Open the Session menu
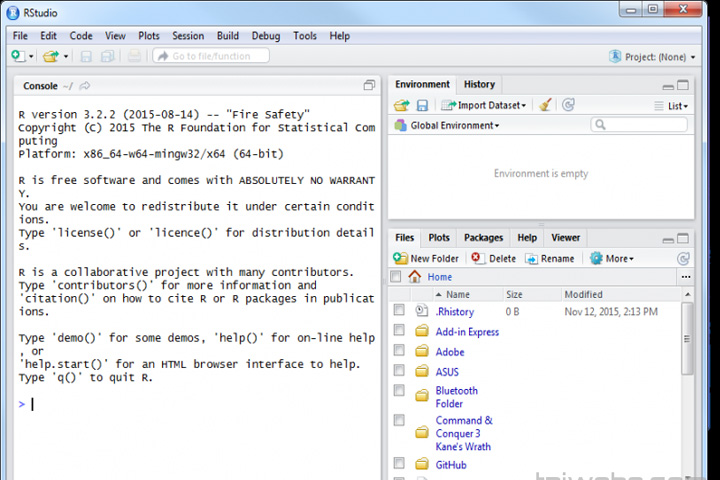The width and height of the screenshot is (720, 480). tap(188, 36)
